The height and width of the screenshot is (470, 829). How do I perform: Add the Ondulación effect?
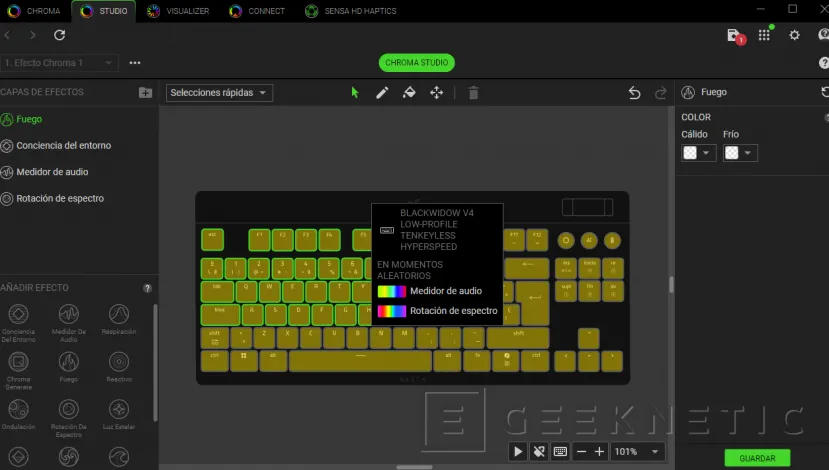(19, 414)
